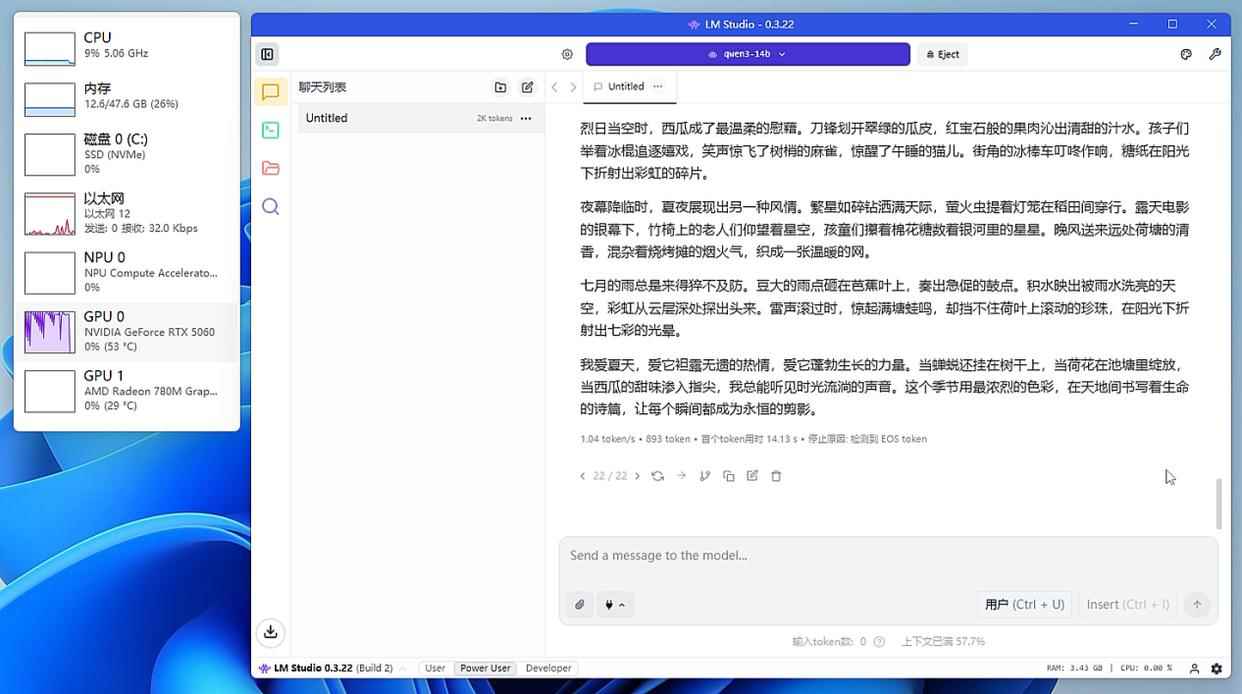
Task: Branch the conversation from this message
Action: pyautogui.click(x=705, y=476)
